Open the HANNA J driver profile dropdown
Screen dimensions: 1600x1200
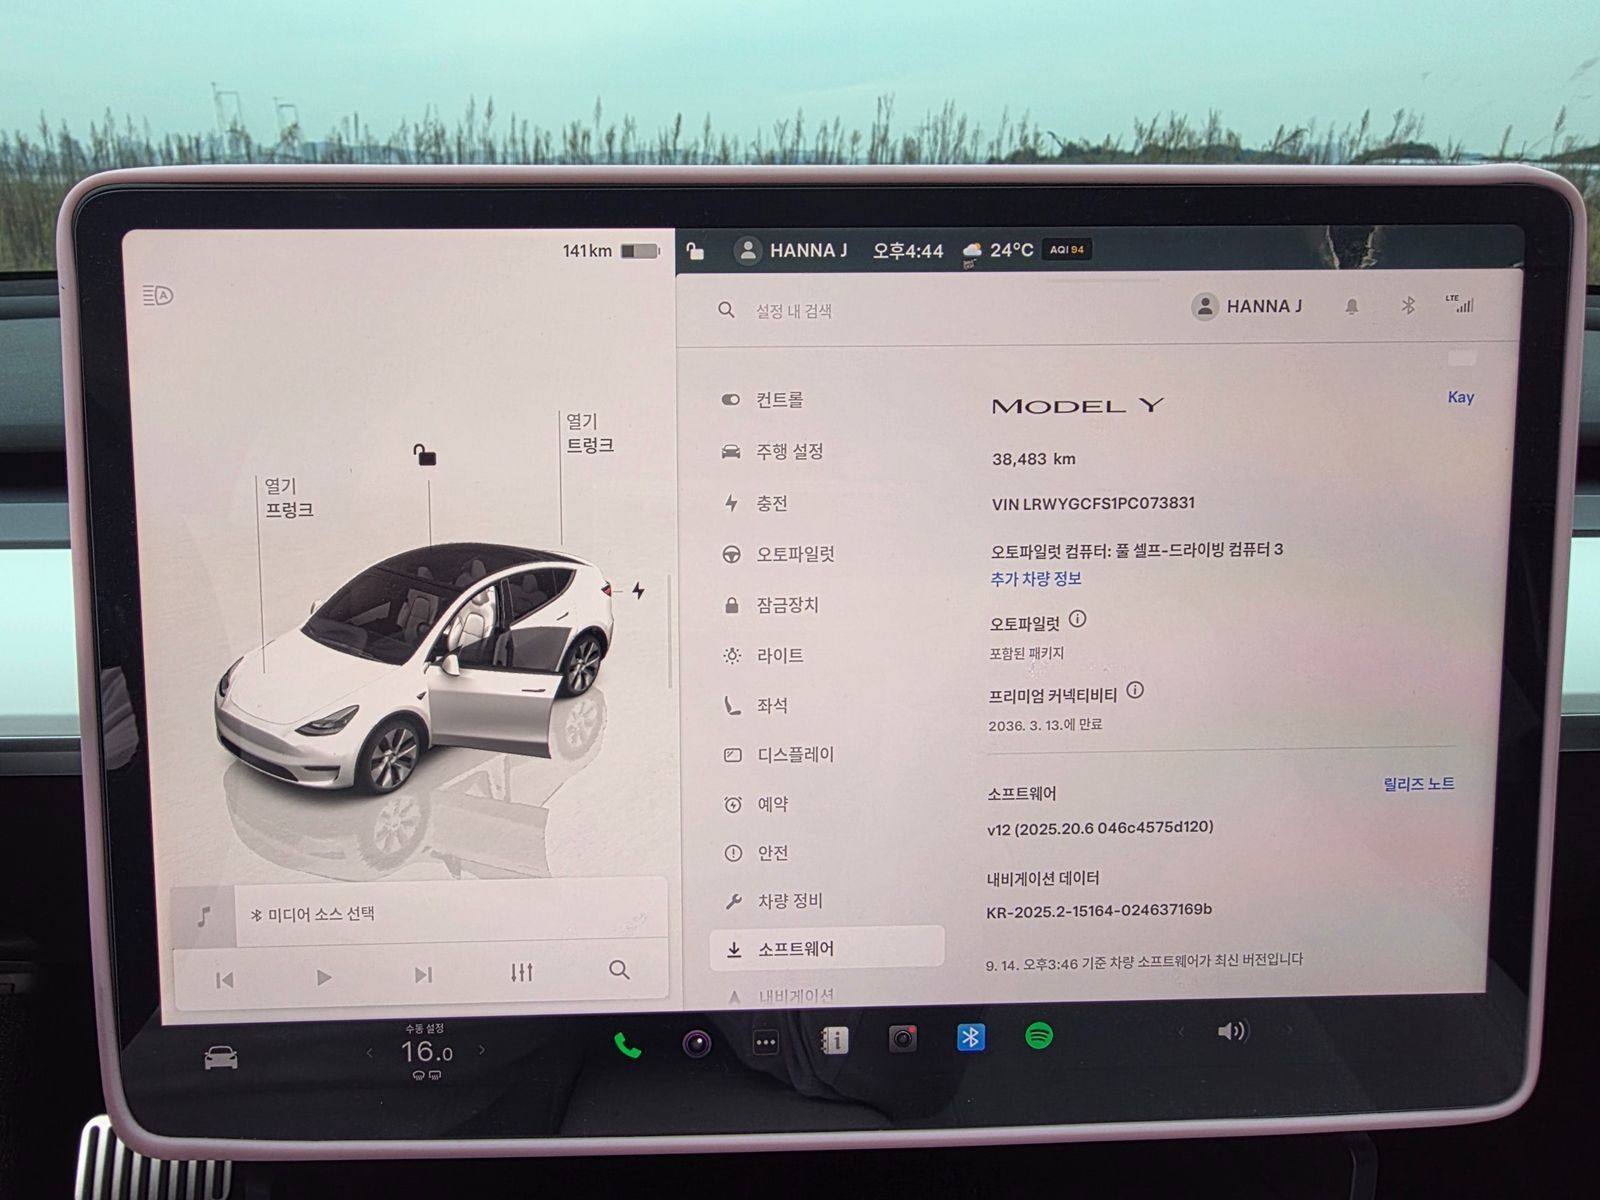[x=1247, y=307]
